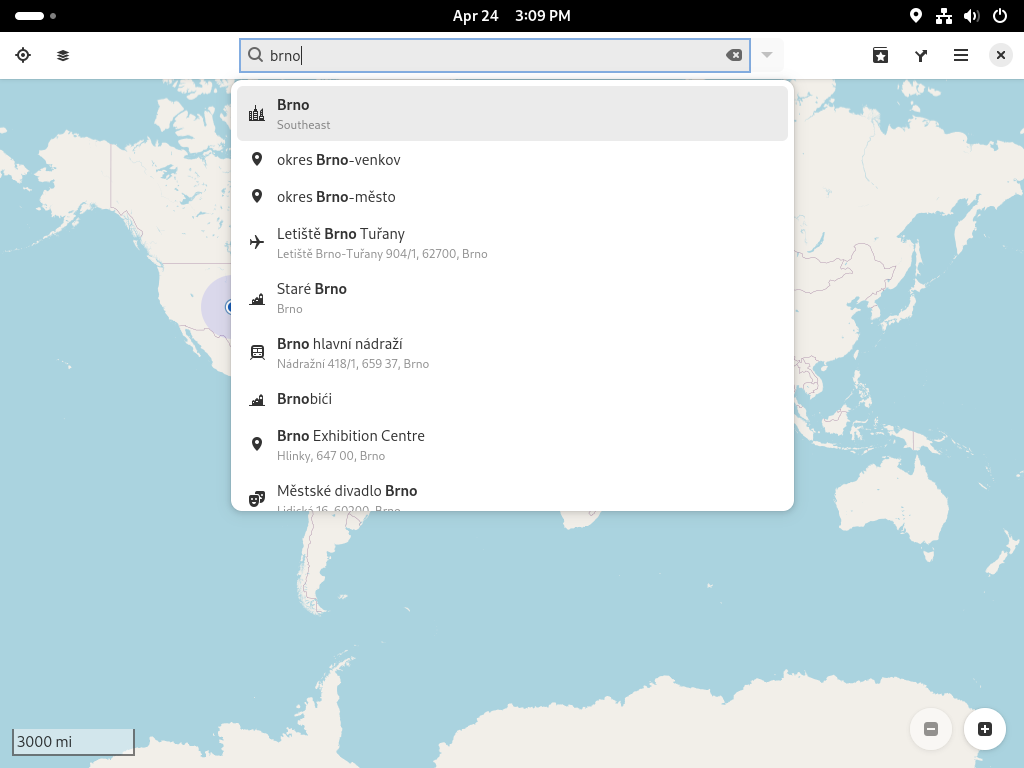Click the pin icon of Exhibition Centre
This screenshot has height=768, width=1024.
click(257, 444)
